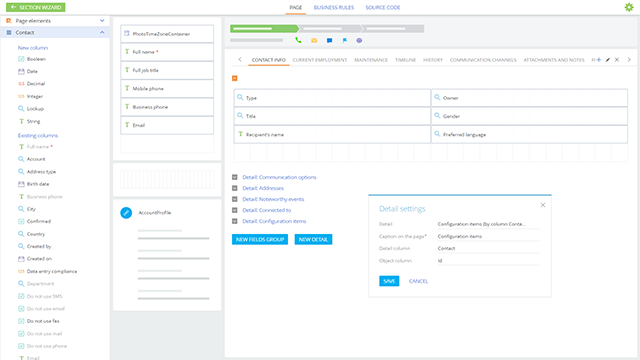Click the blue flag icon
The image size is (640, 360).
(344, 40)
